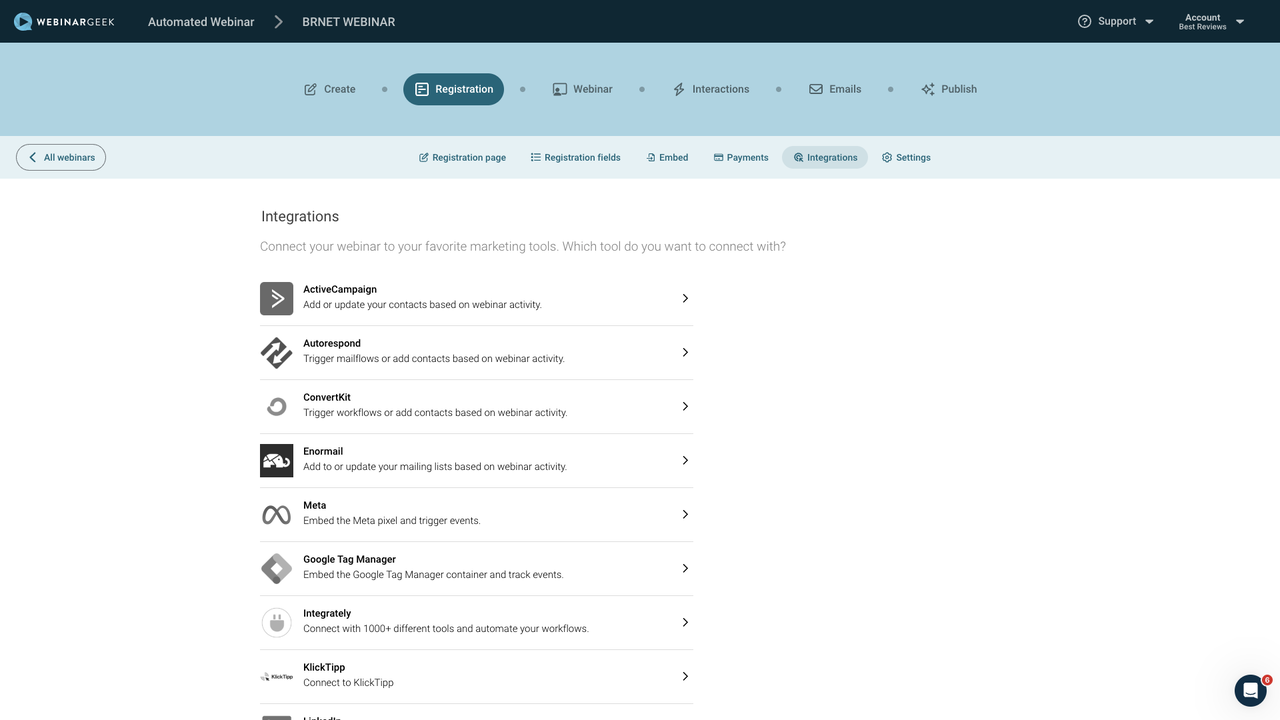Expand the ActiveCampaign integration chevron
Viewport: 1280px width, 720px height.
point(685,298)
